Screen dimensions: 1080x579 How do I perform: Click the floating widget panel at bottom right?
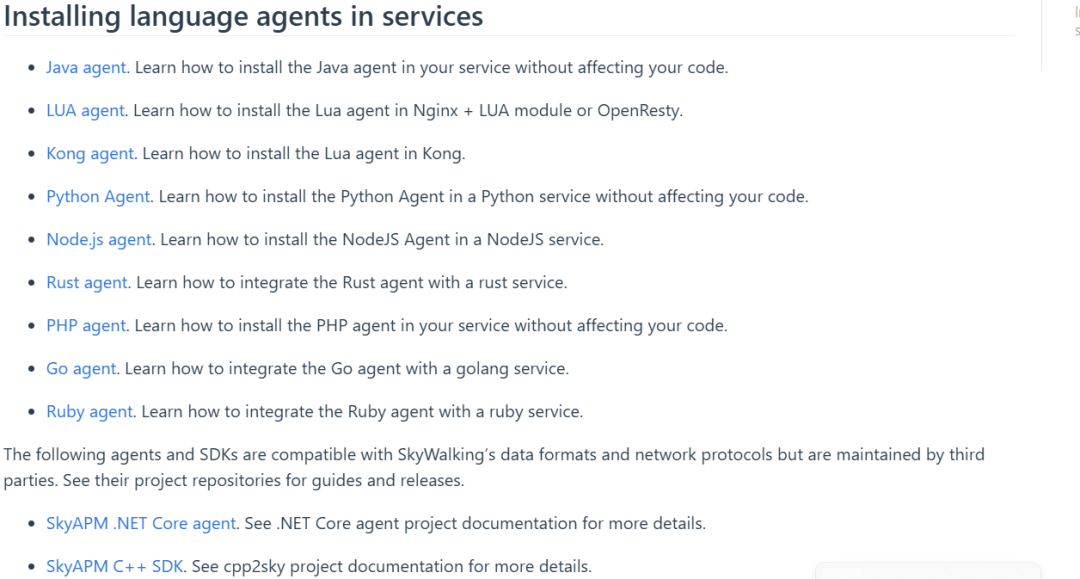point(928,571)
